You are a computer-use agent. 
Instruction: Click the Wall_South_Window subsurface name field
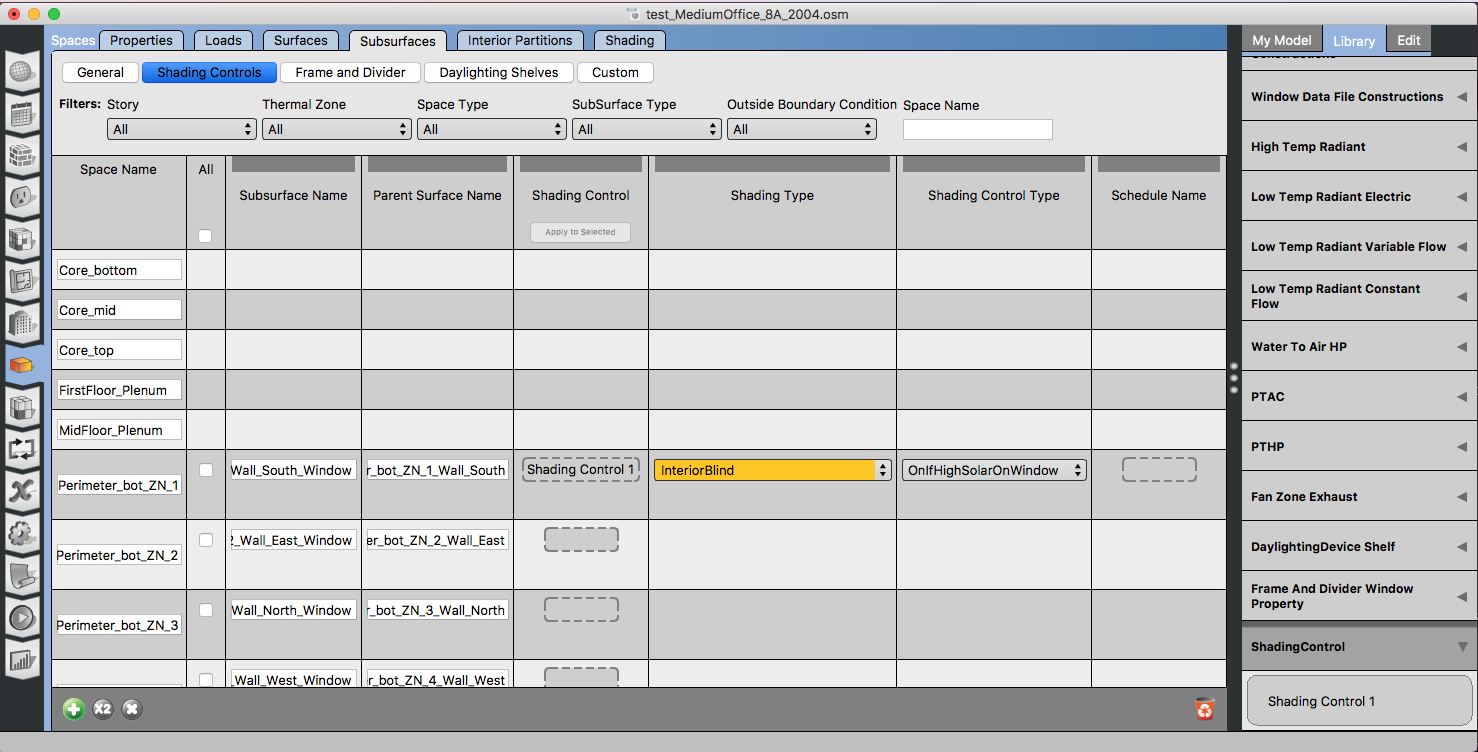293,470
